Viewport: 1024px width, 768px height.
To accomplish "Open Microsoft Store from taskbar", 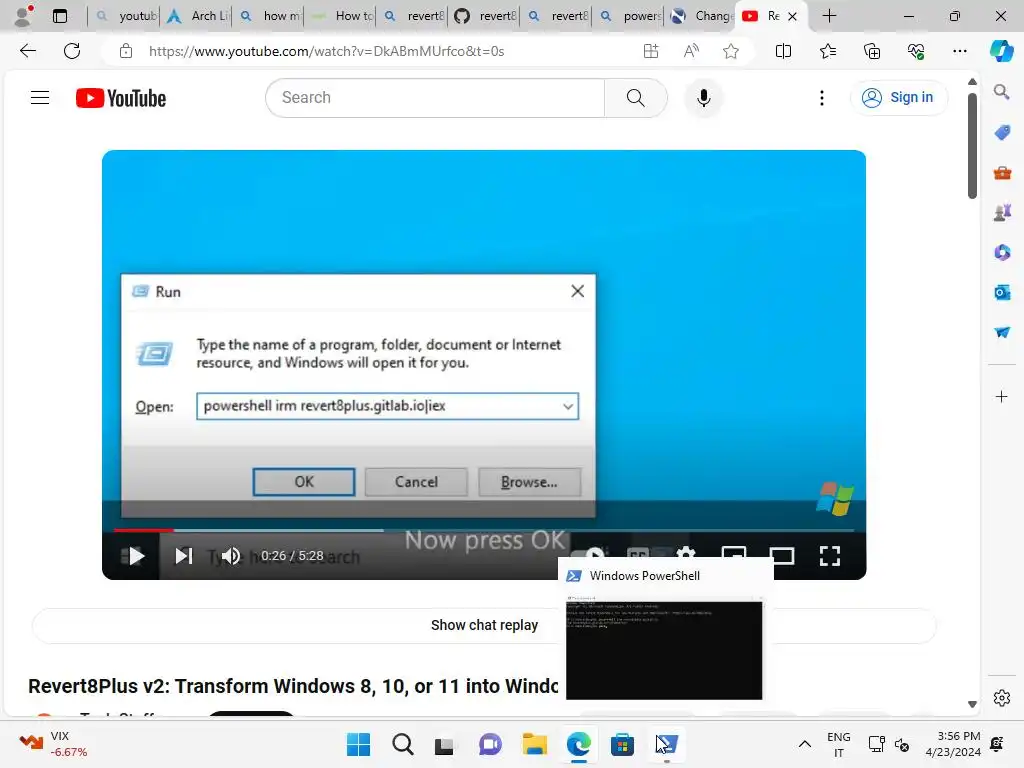I will click(x=622, y=744).
